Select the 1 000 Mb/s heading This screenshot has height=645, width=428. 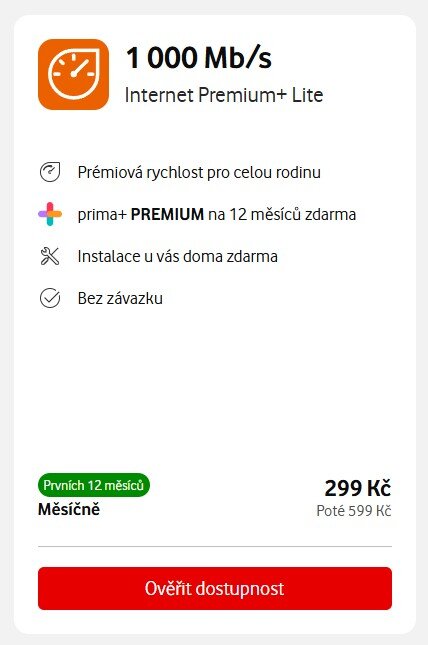(x=199, y=57)
